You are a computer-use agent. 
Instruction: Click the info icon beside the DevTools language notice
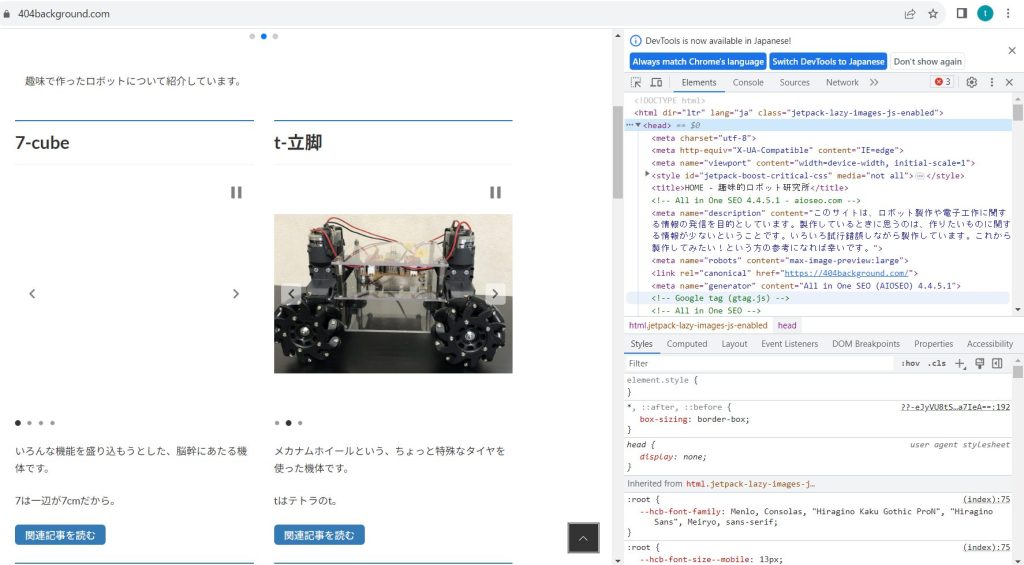(635, 40)
